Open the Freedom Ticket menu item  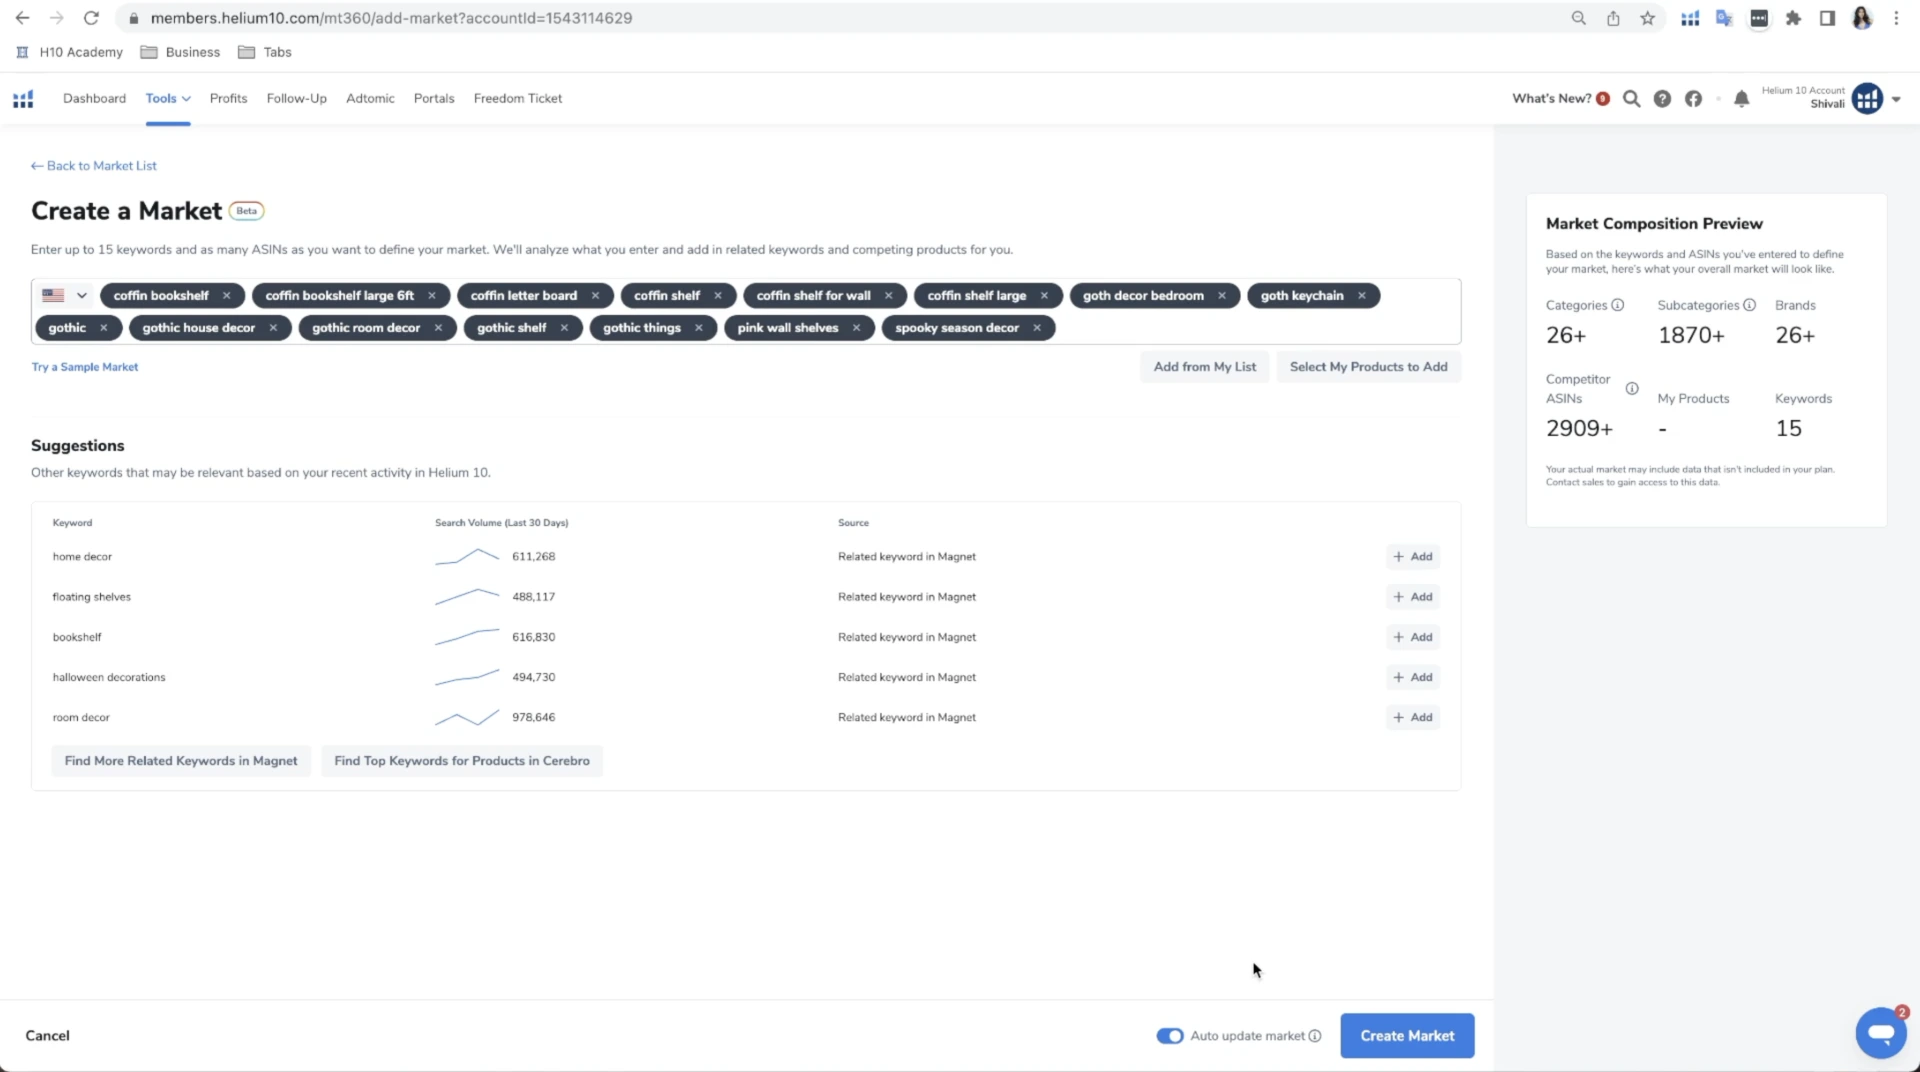[517, 98]
